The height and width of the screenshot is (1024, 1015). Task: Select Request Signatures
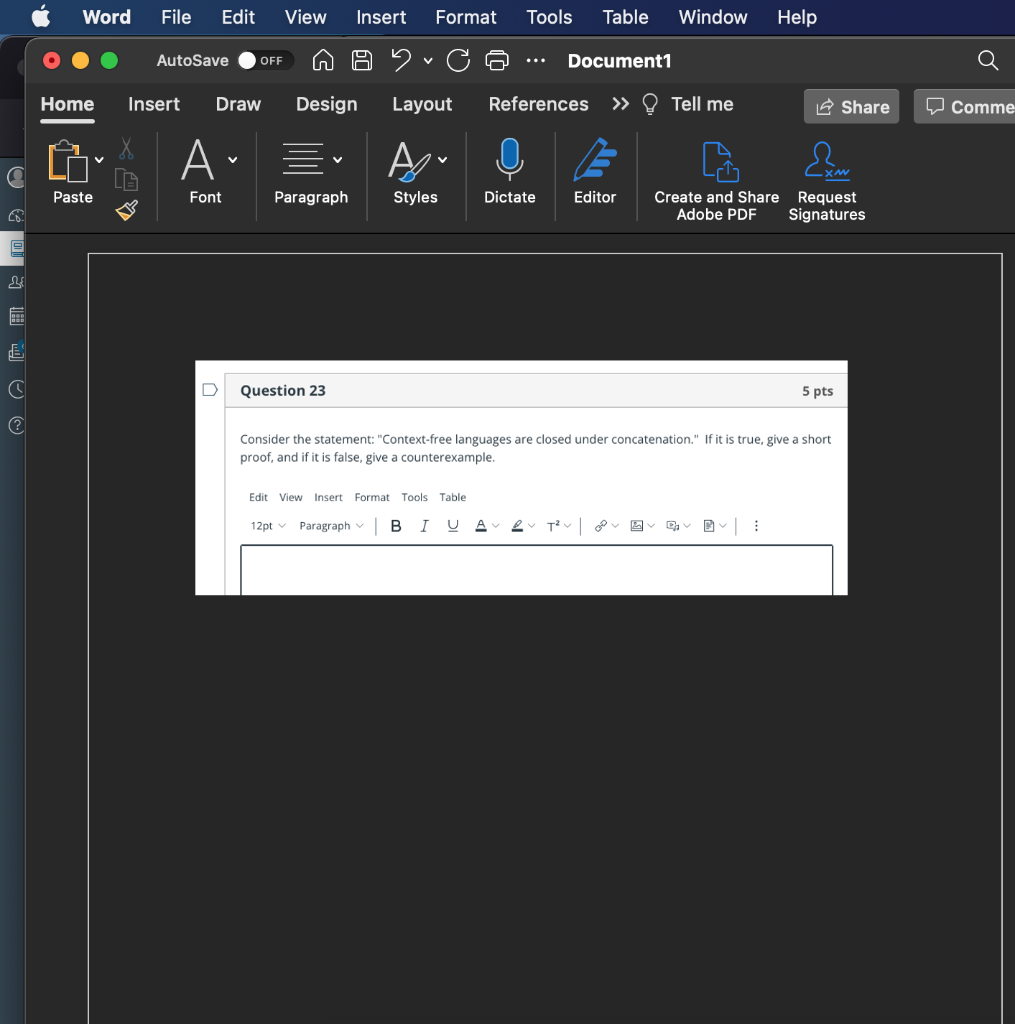pyautogui.click(x=826, y=180)
